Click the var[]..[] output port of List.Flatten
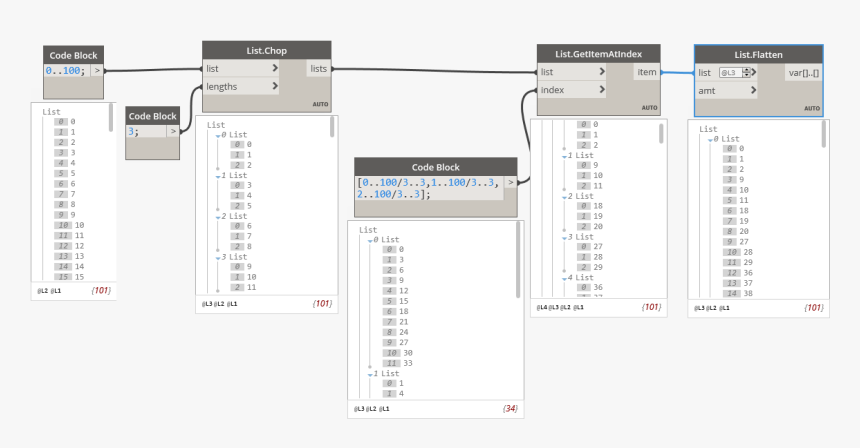This screenshot has width=860, height=448. pos(804,72)
